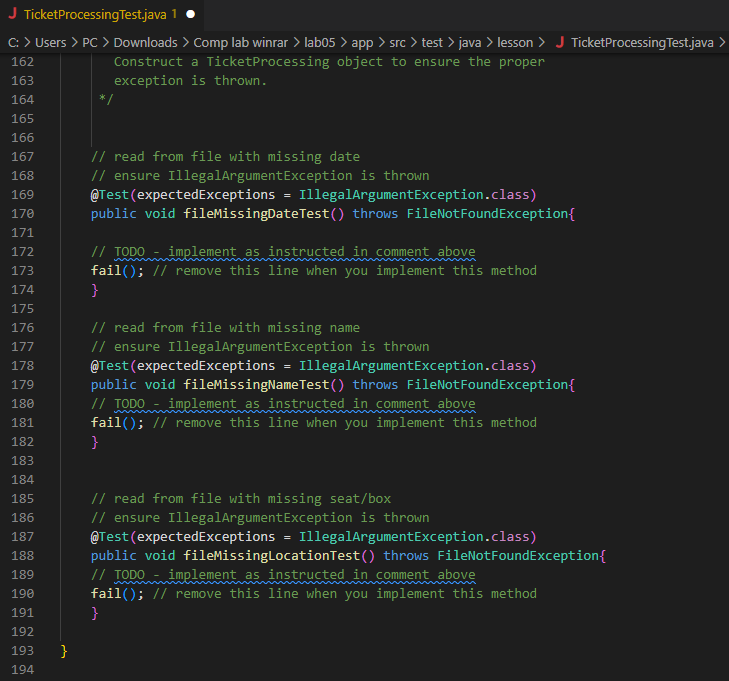Click line number 169 in the gutter
This screenshot has height=681, width=729.
[23, 195]
